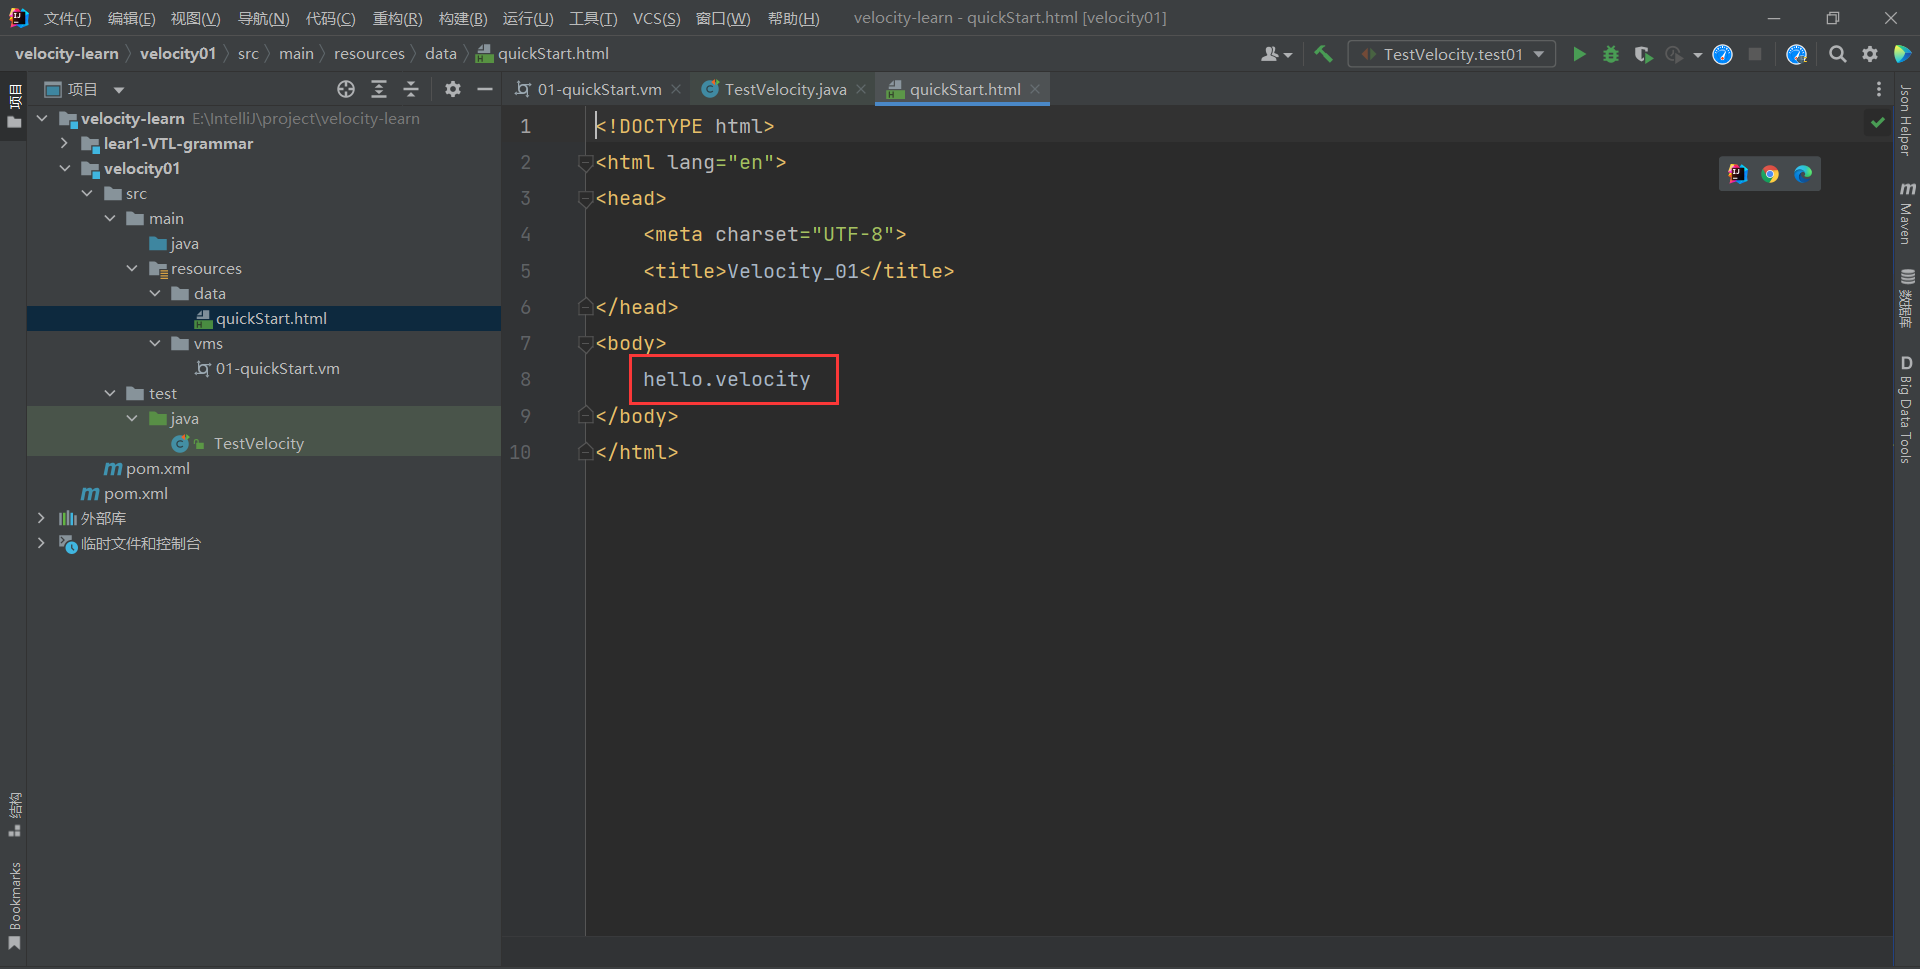
Task: Run TestVelocity.test01 with the green play icon
Action: pyautogui.click(x=1579, y=54)
